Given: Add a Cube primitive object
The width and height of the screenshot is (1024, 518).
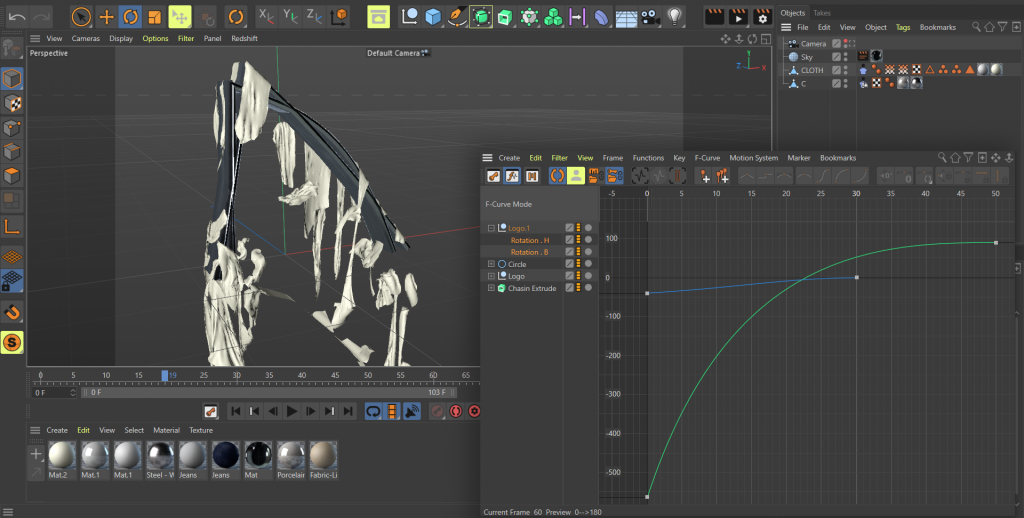Looking at the screenshot, I should [432, 17].
